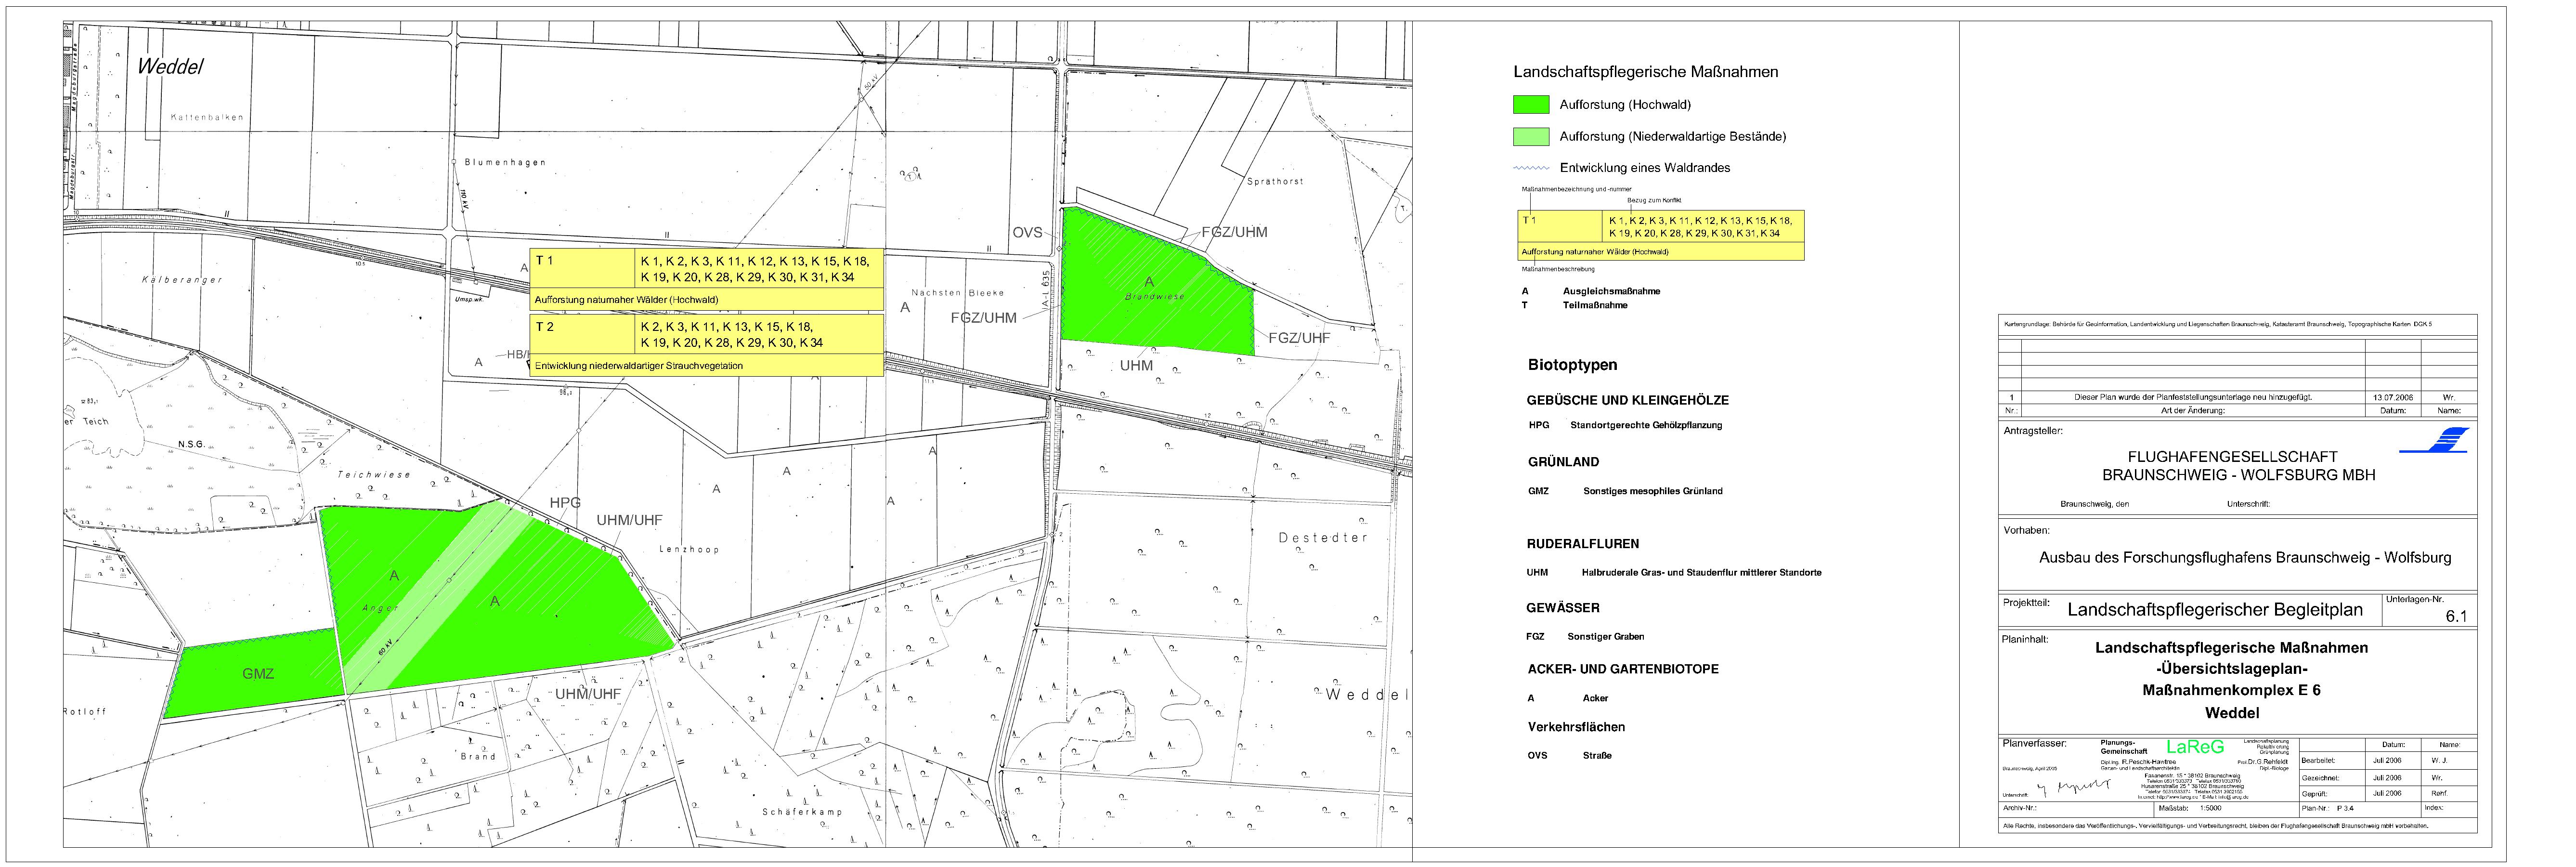Click the 'Alle Rechte' copyright line
The width and height of the screenshot is (2576, 867).
(x=2215, y=826)
